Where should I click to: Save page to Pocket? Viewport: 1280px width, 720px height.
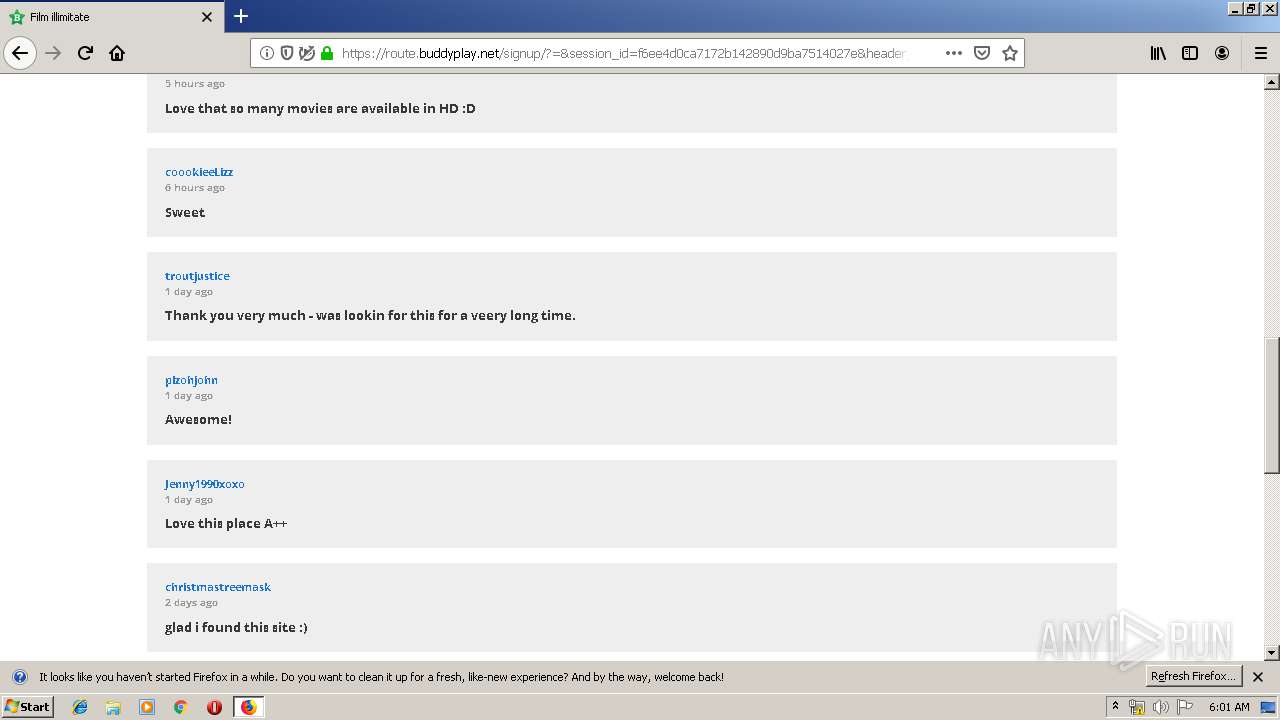[982, 53]
